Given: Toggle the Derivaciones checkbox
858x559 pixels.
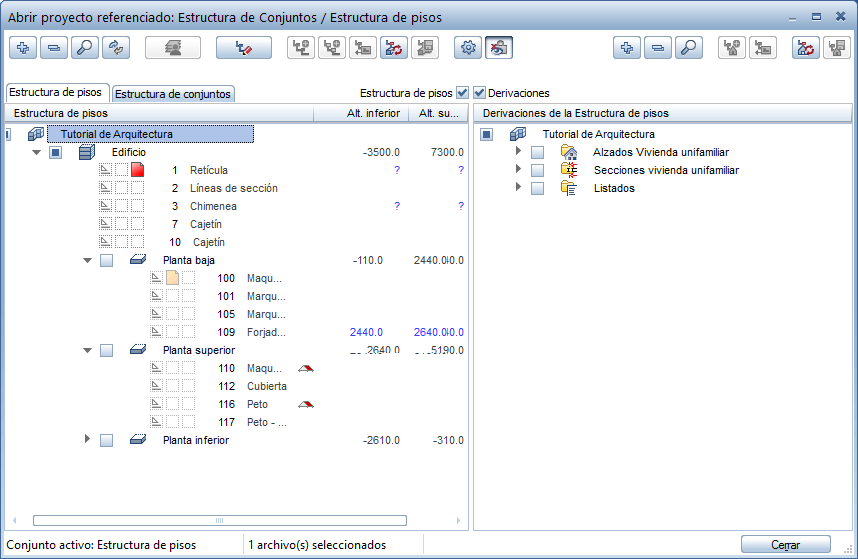Looking at the screenshot, I should (480, 93).
